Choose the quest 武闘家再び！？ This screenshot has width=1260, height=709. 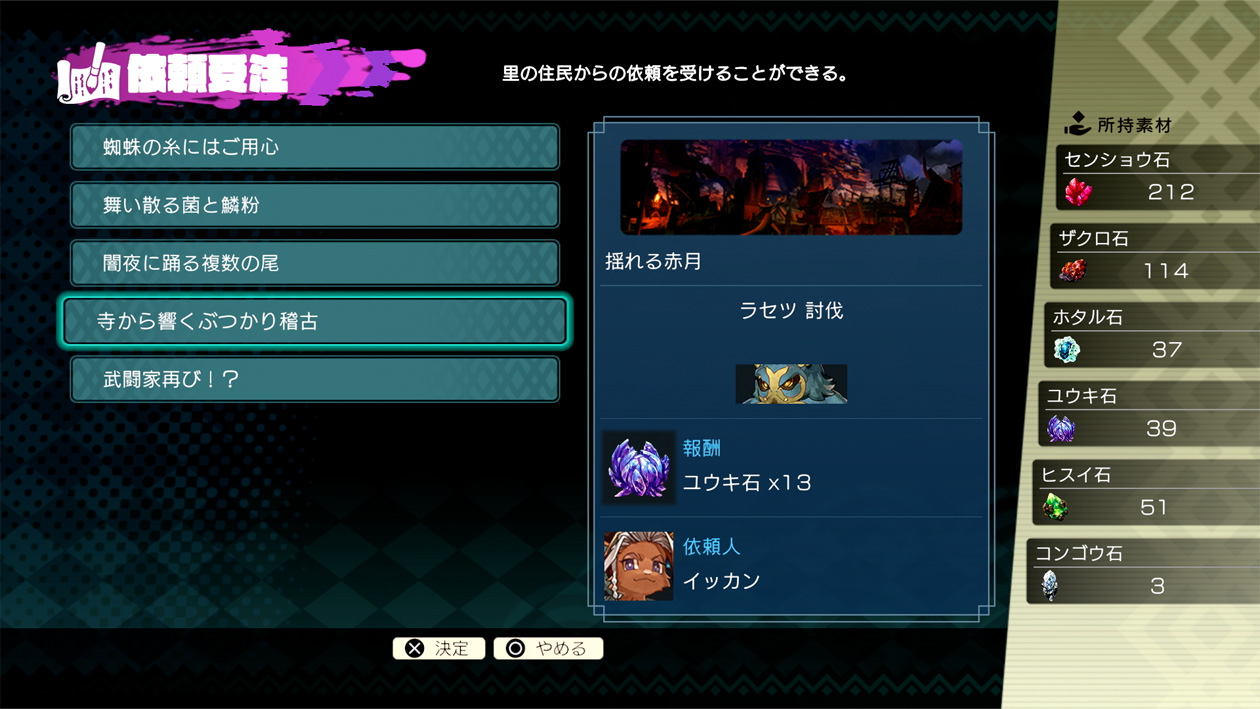pos(315,380)
